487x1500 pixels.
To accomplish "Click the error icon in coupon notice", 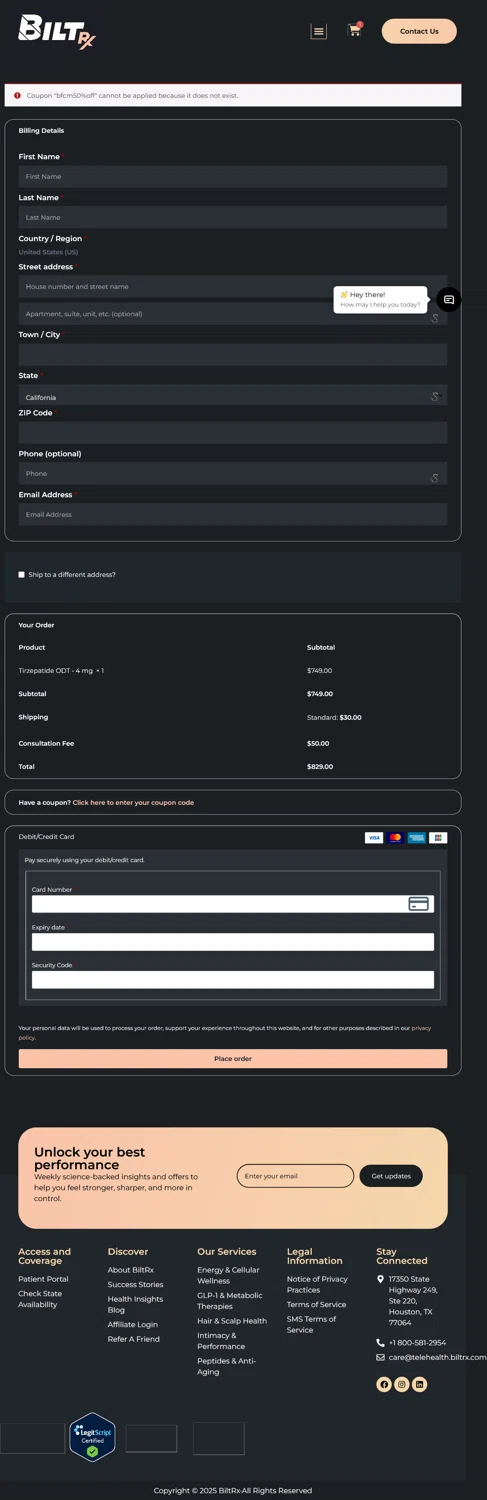I will [x=17, y=95].
